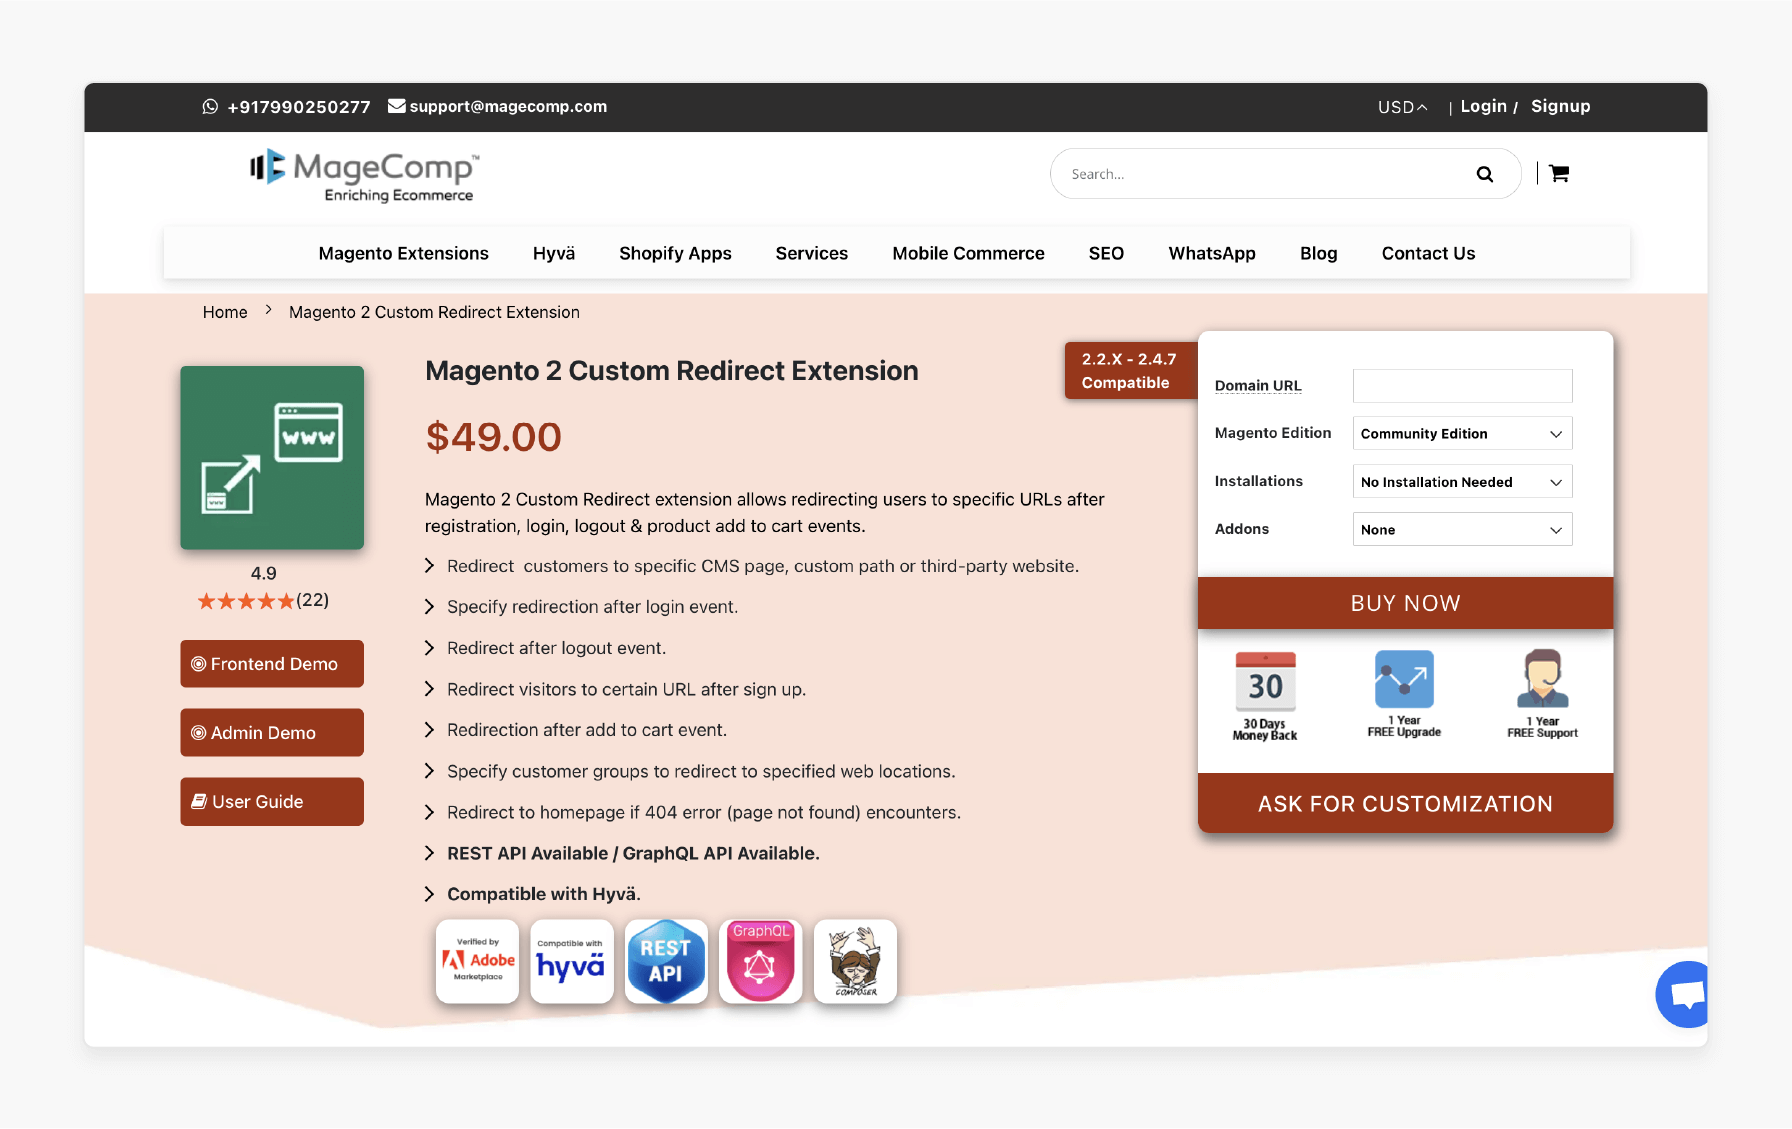The image size is (1792, 1129).
Task: Open Magento Extensions menu
Action: pyautogui.click(x=403, y=253)
